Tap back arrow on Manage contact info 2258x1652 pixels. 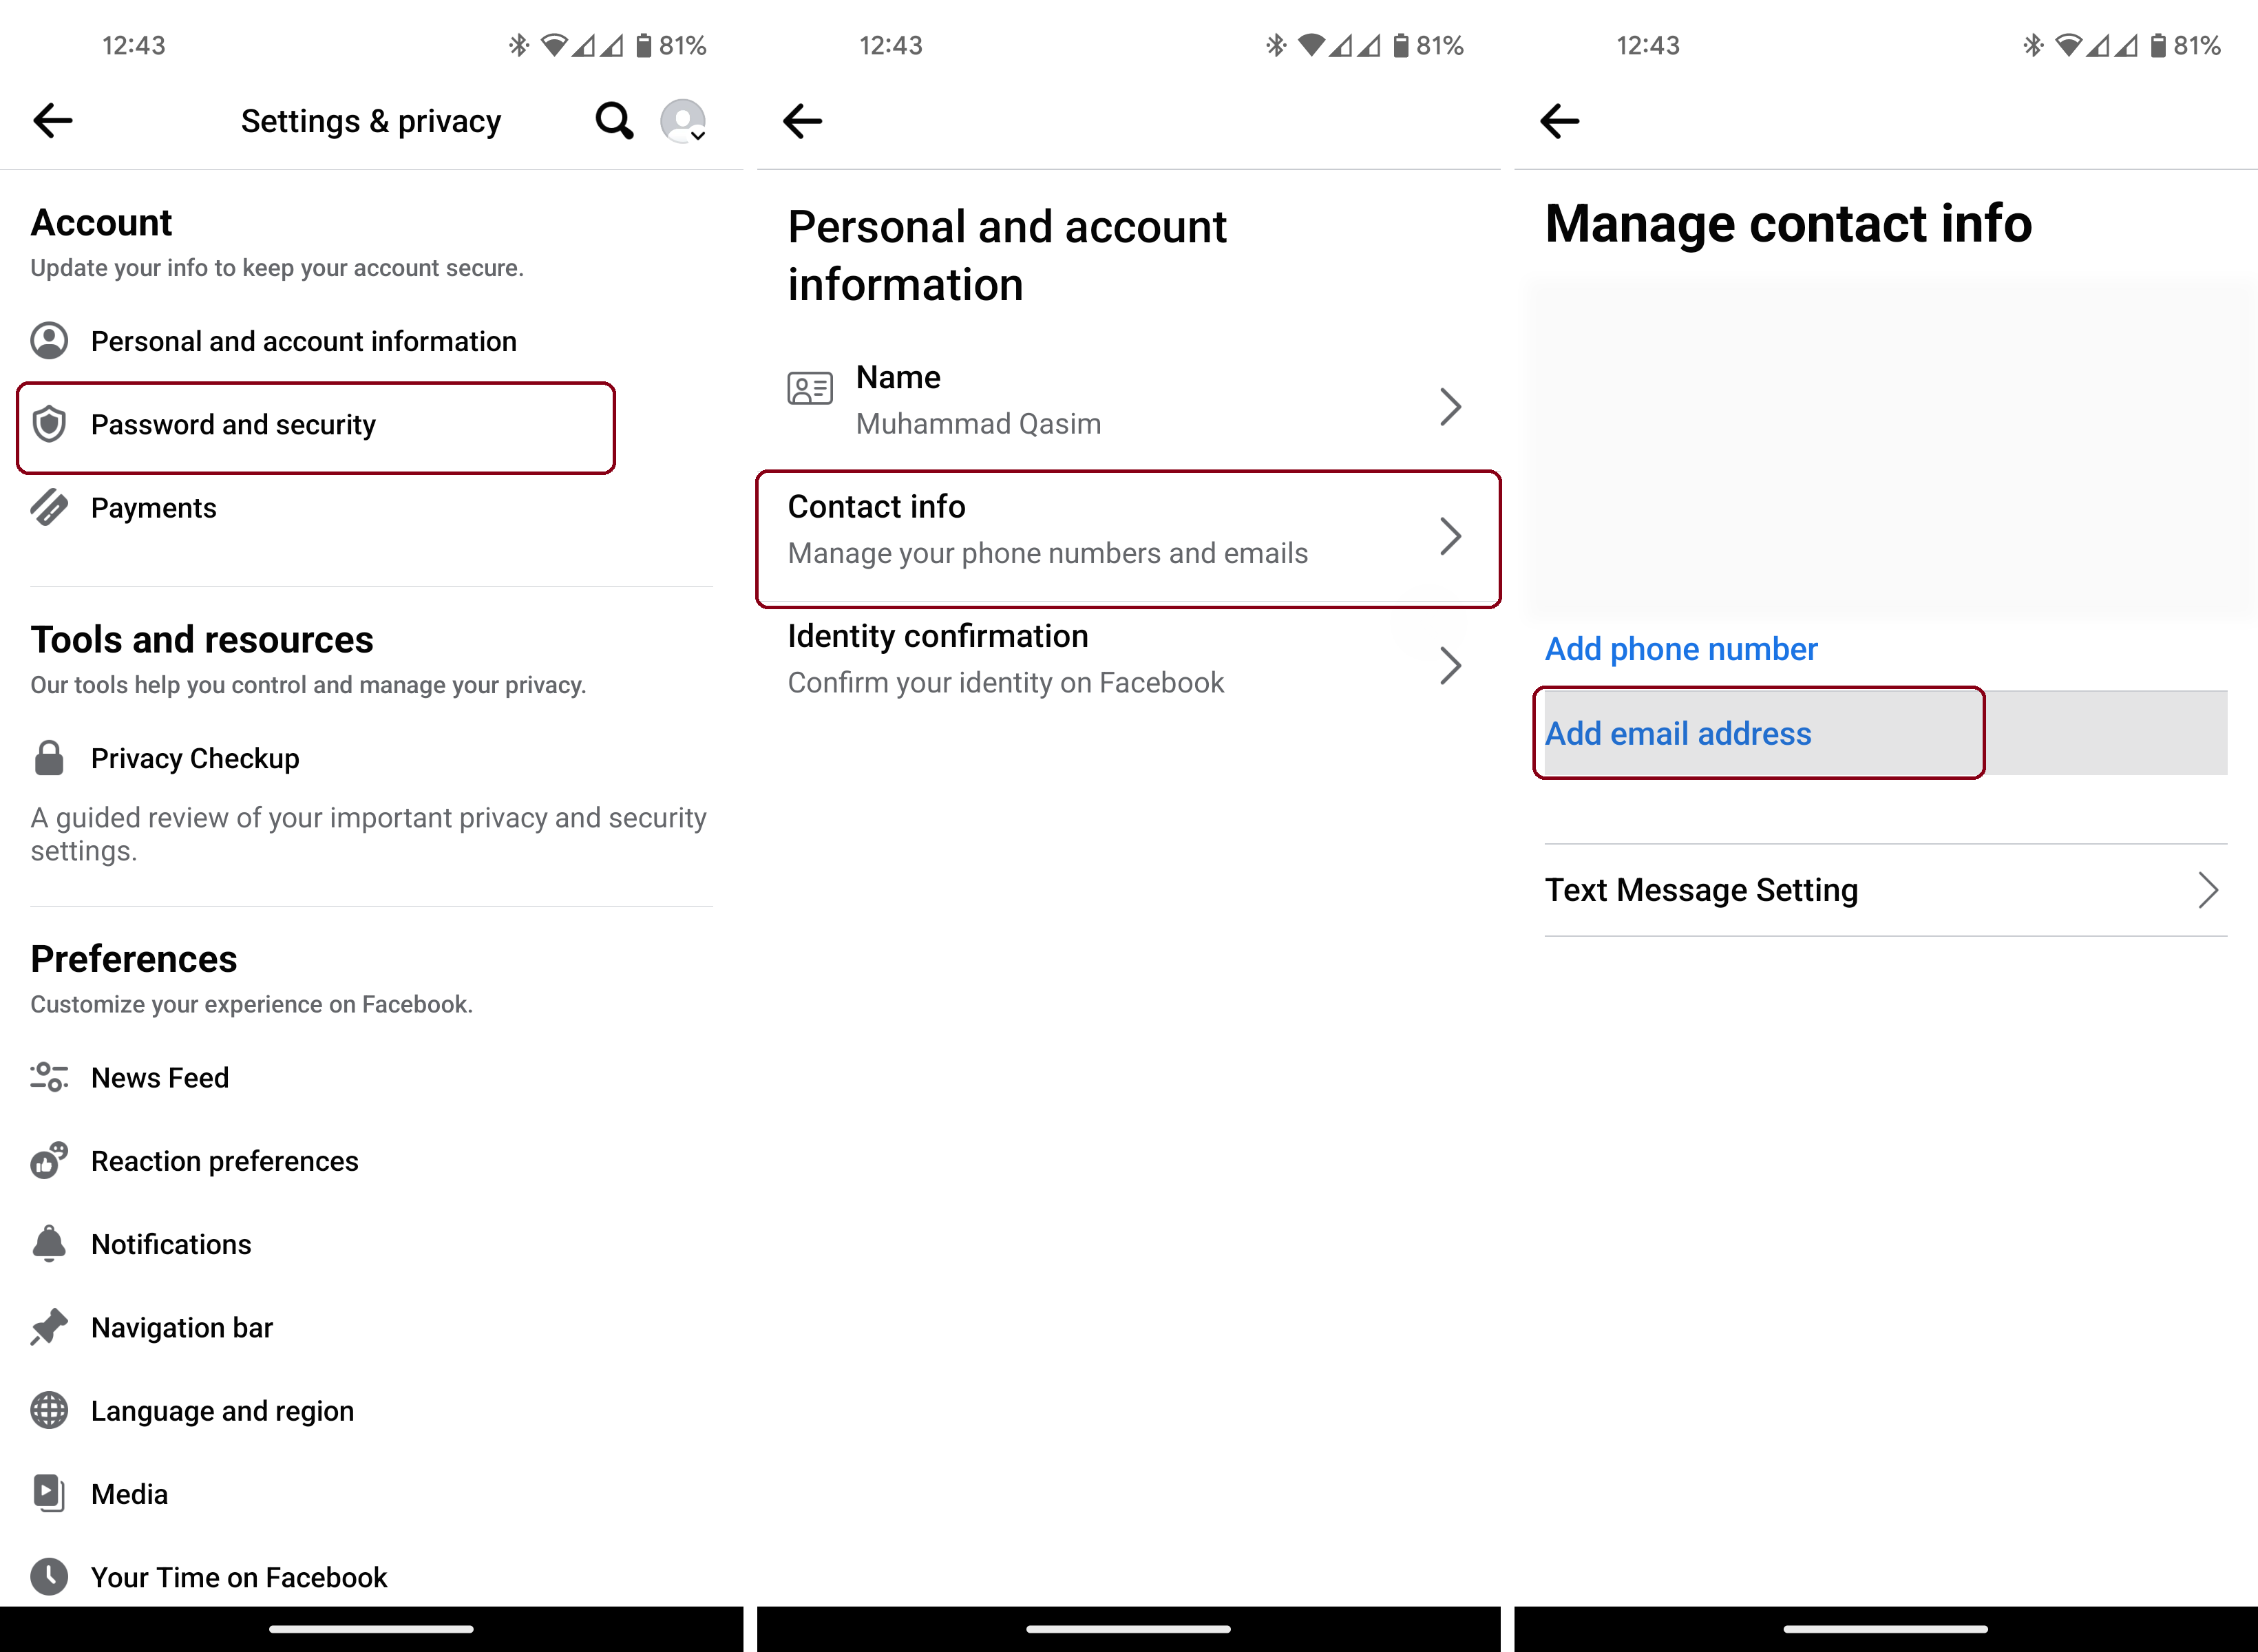pos(1559,121)
